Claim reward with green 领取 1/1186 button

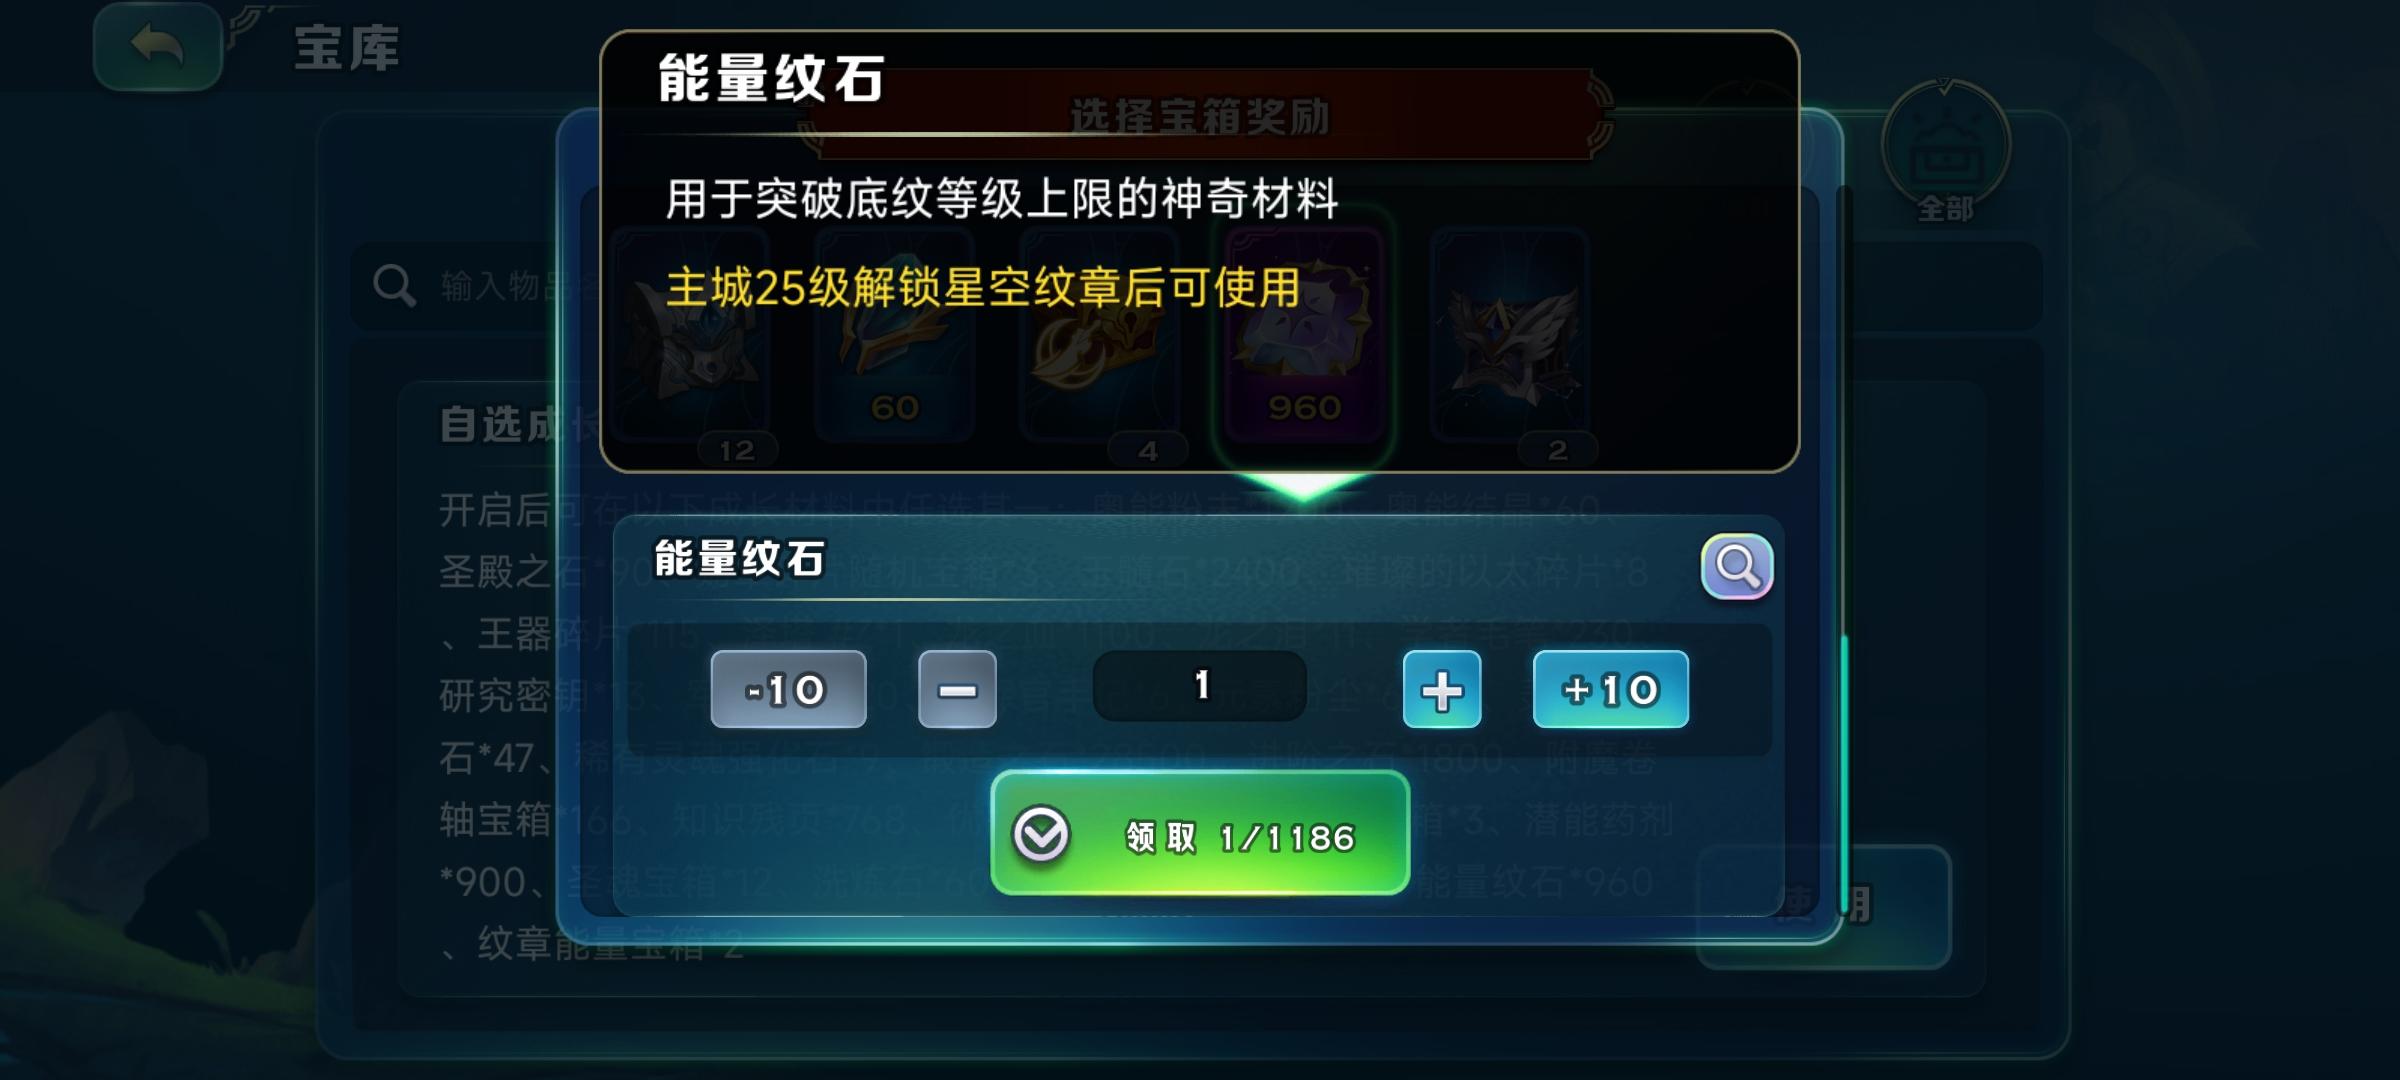click(1200, 833)
